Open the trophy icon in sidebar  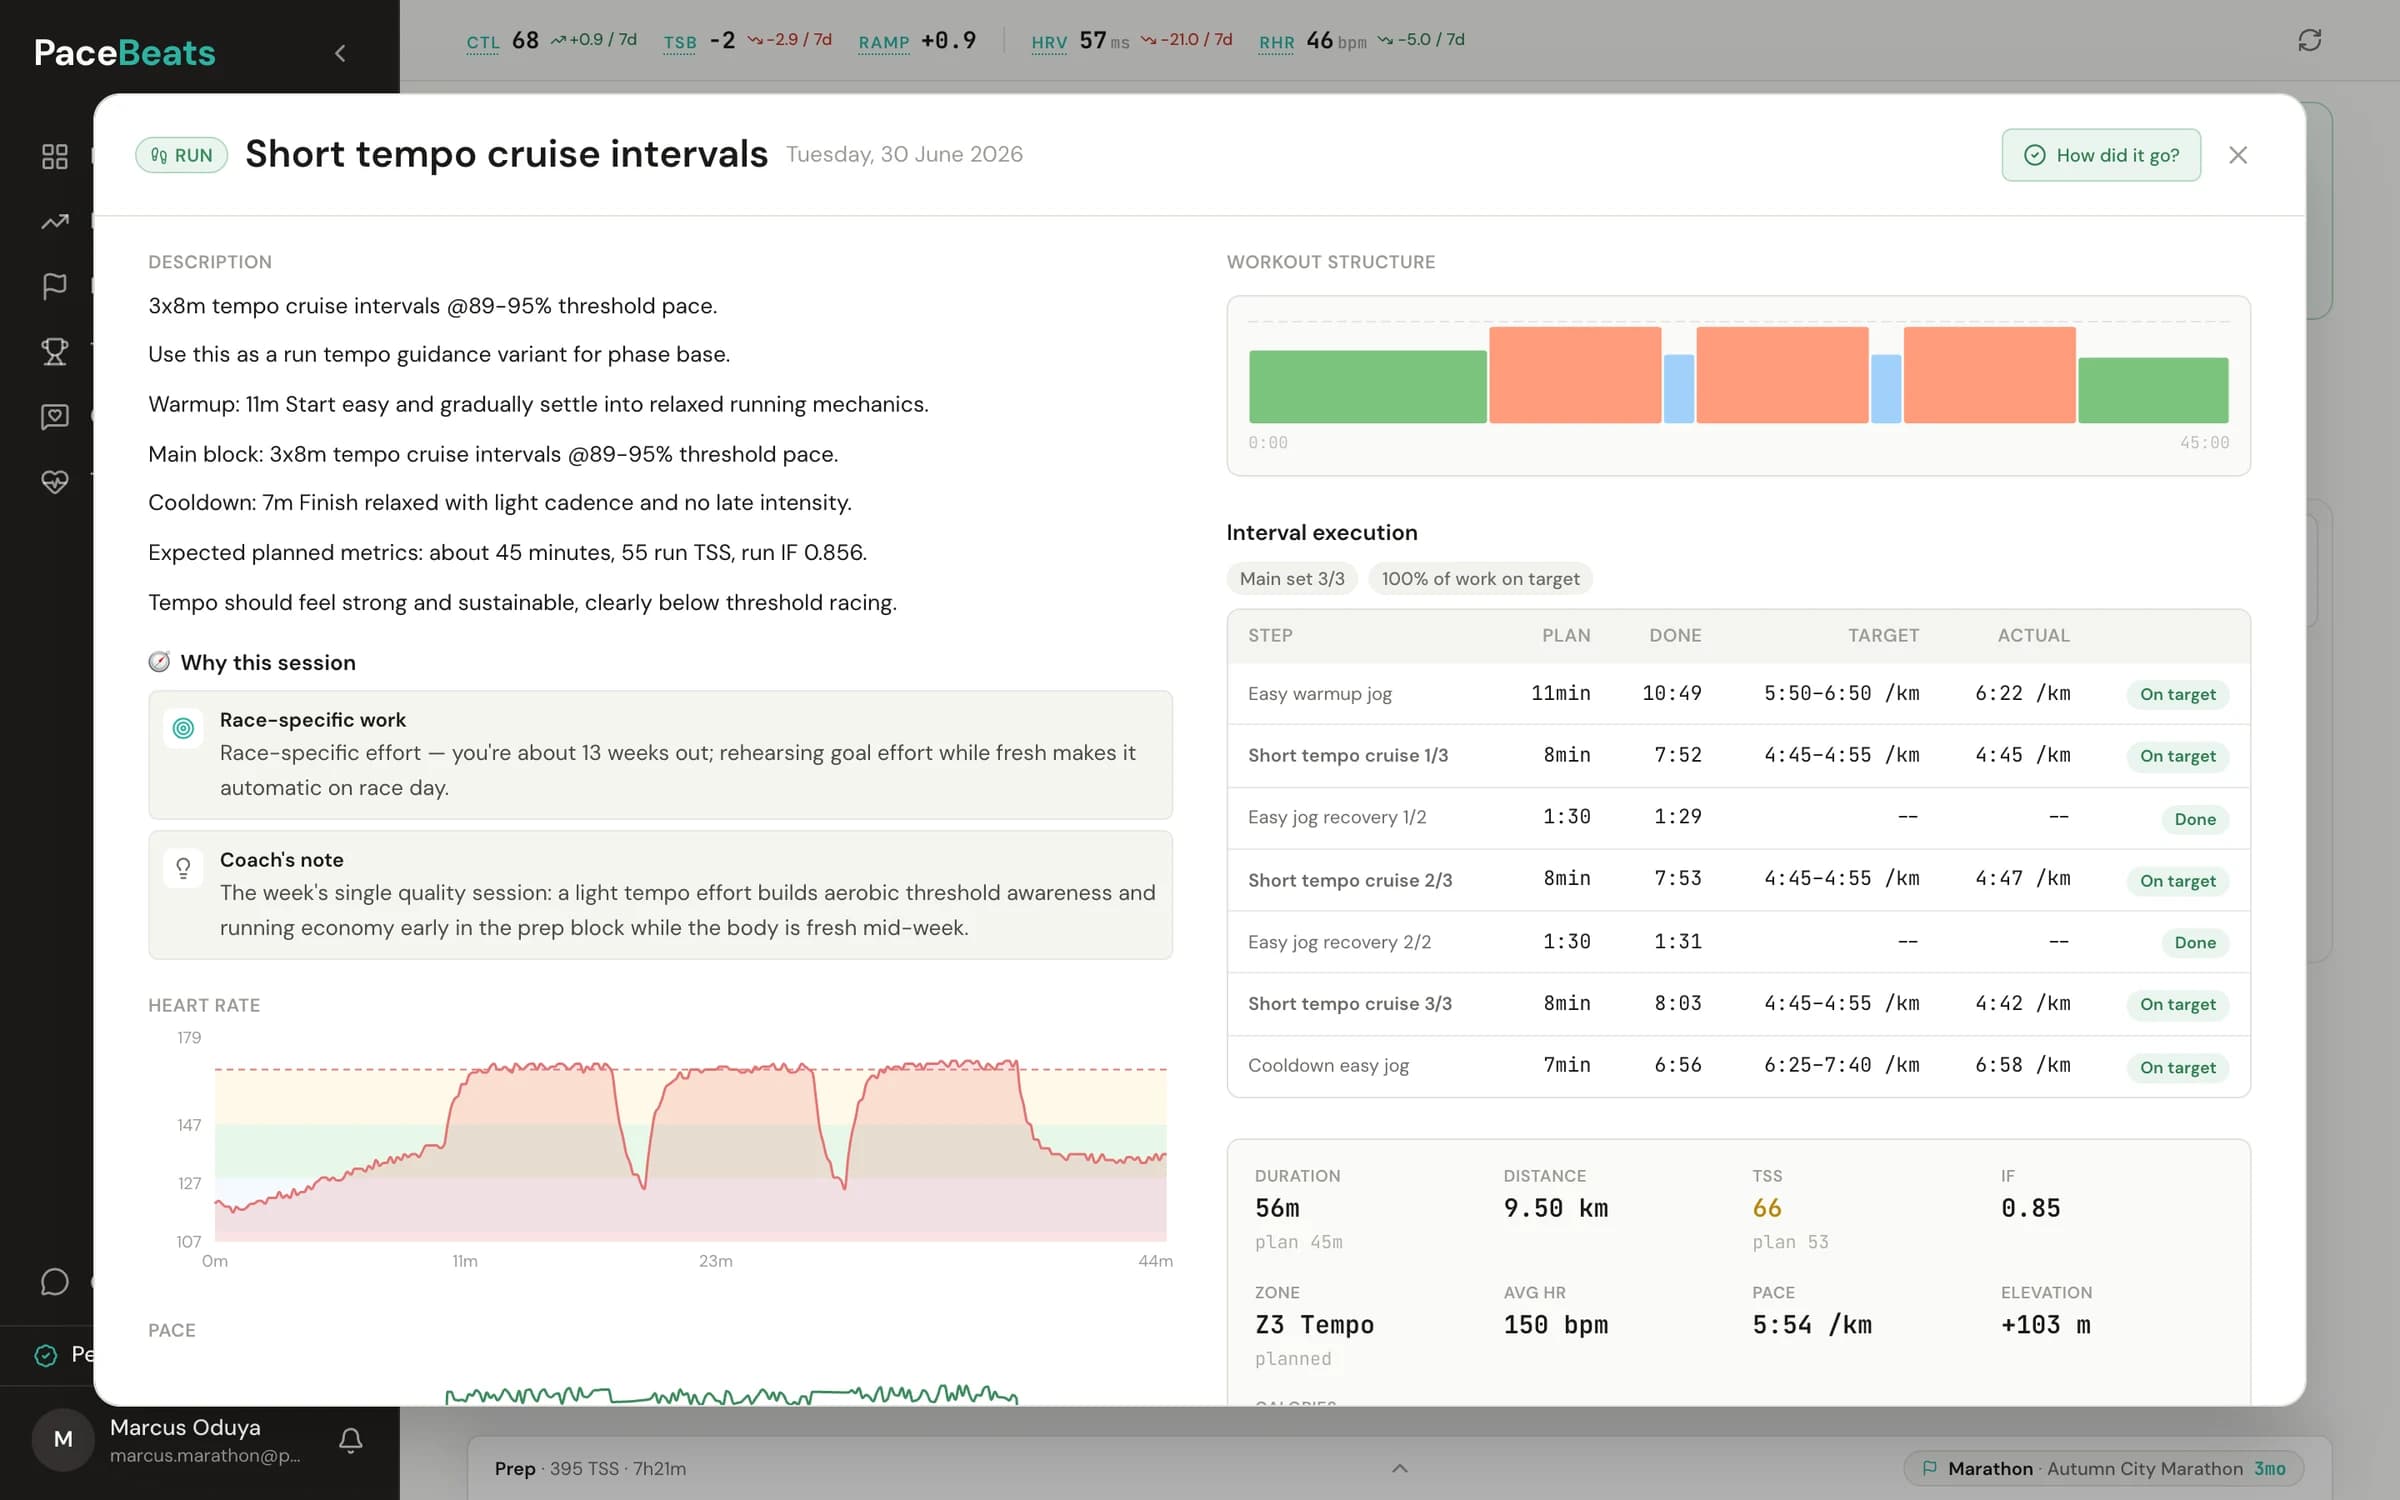tap(55, 351)
